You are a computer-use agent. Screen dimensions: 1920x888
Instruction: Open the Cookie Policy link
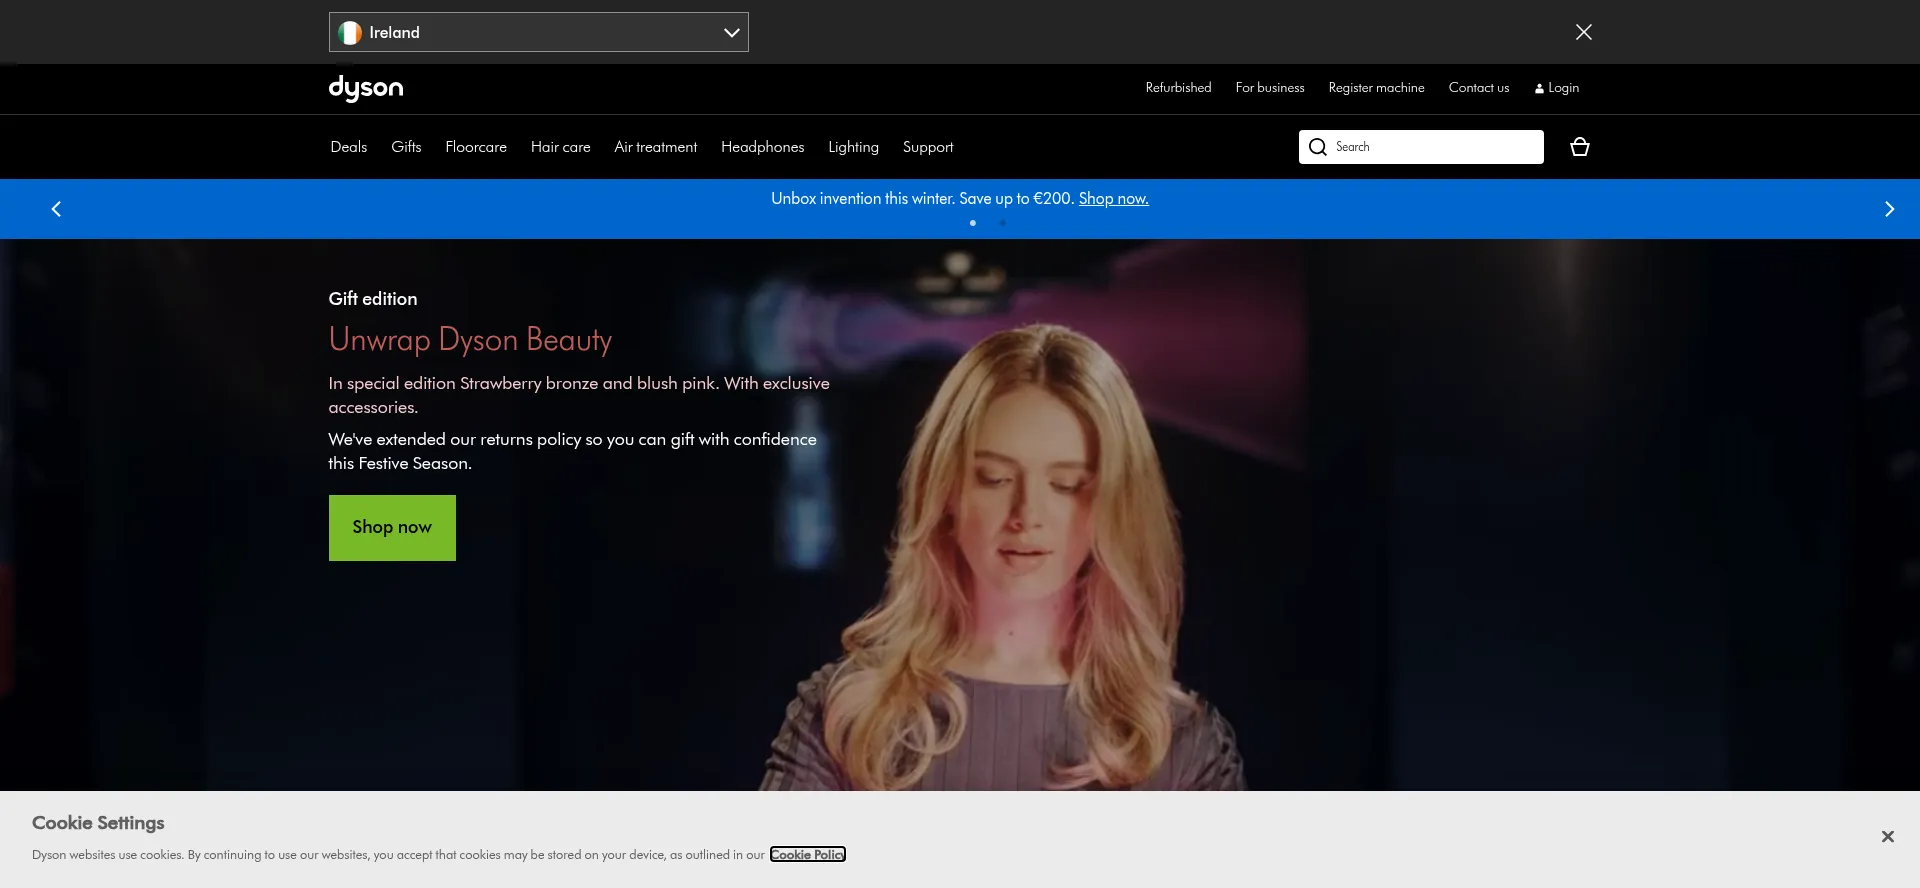click(x=807, y=855)
